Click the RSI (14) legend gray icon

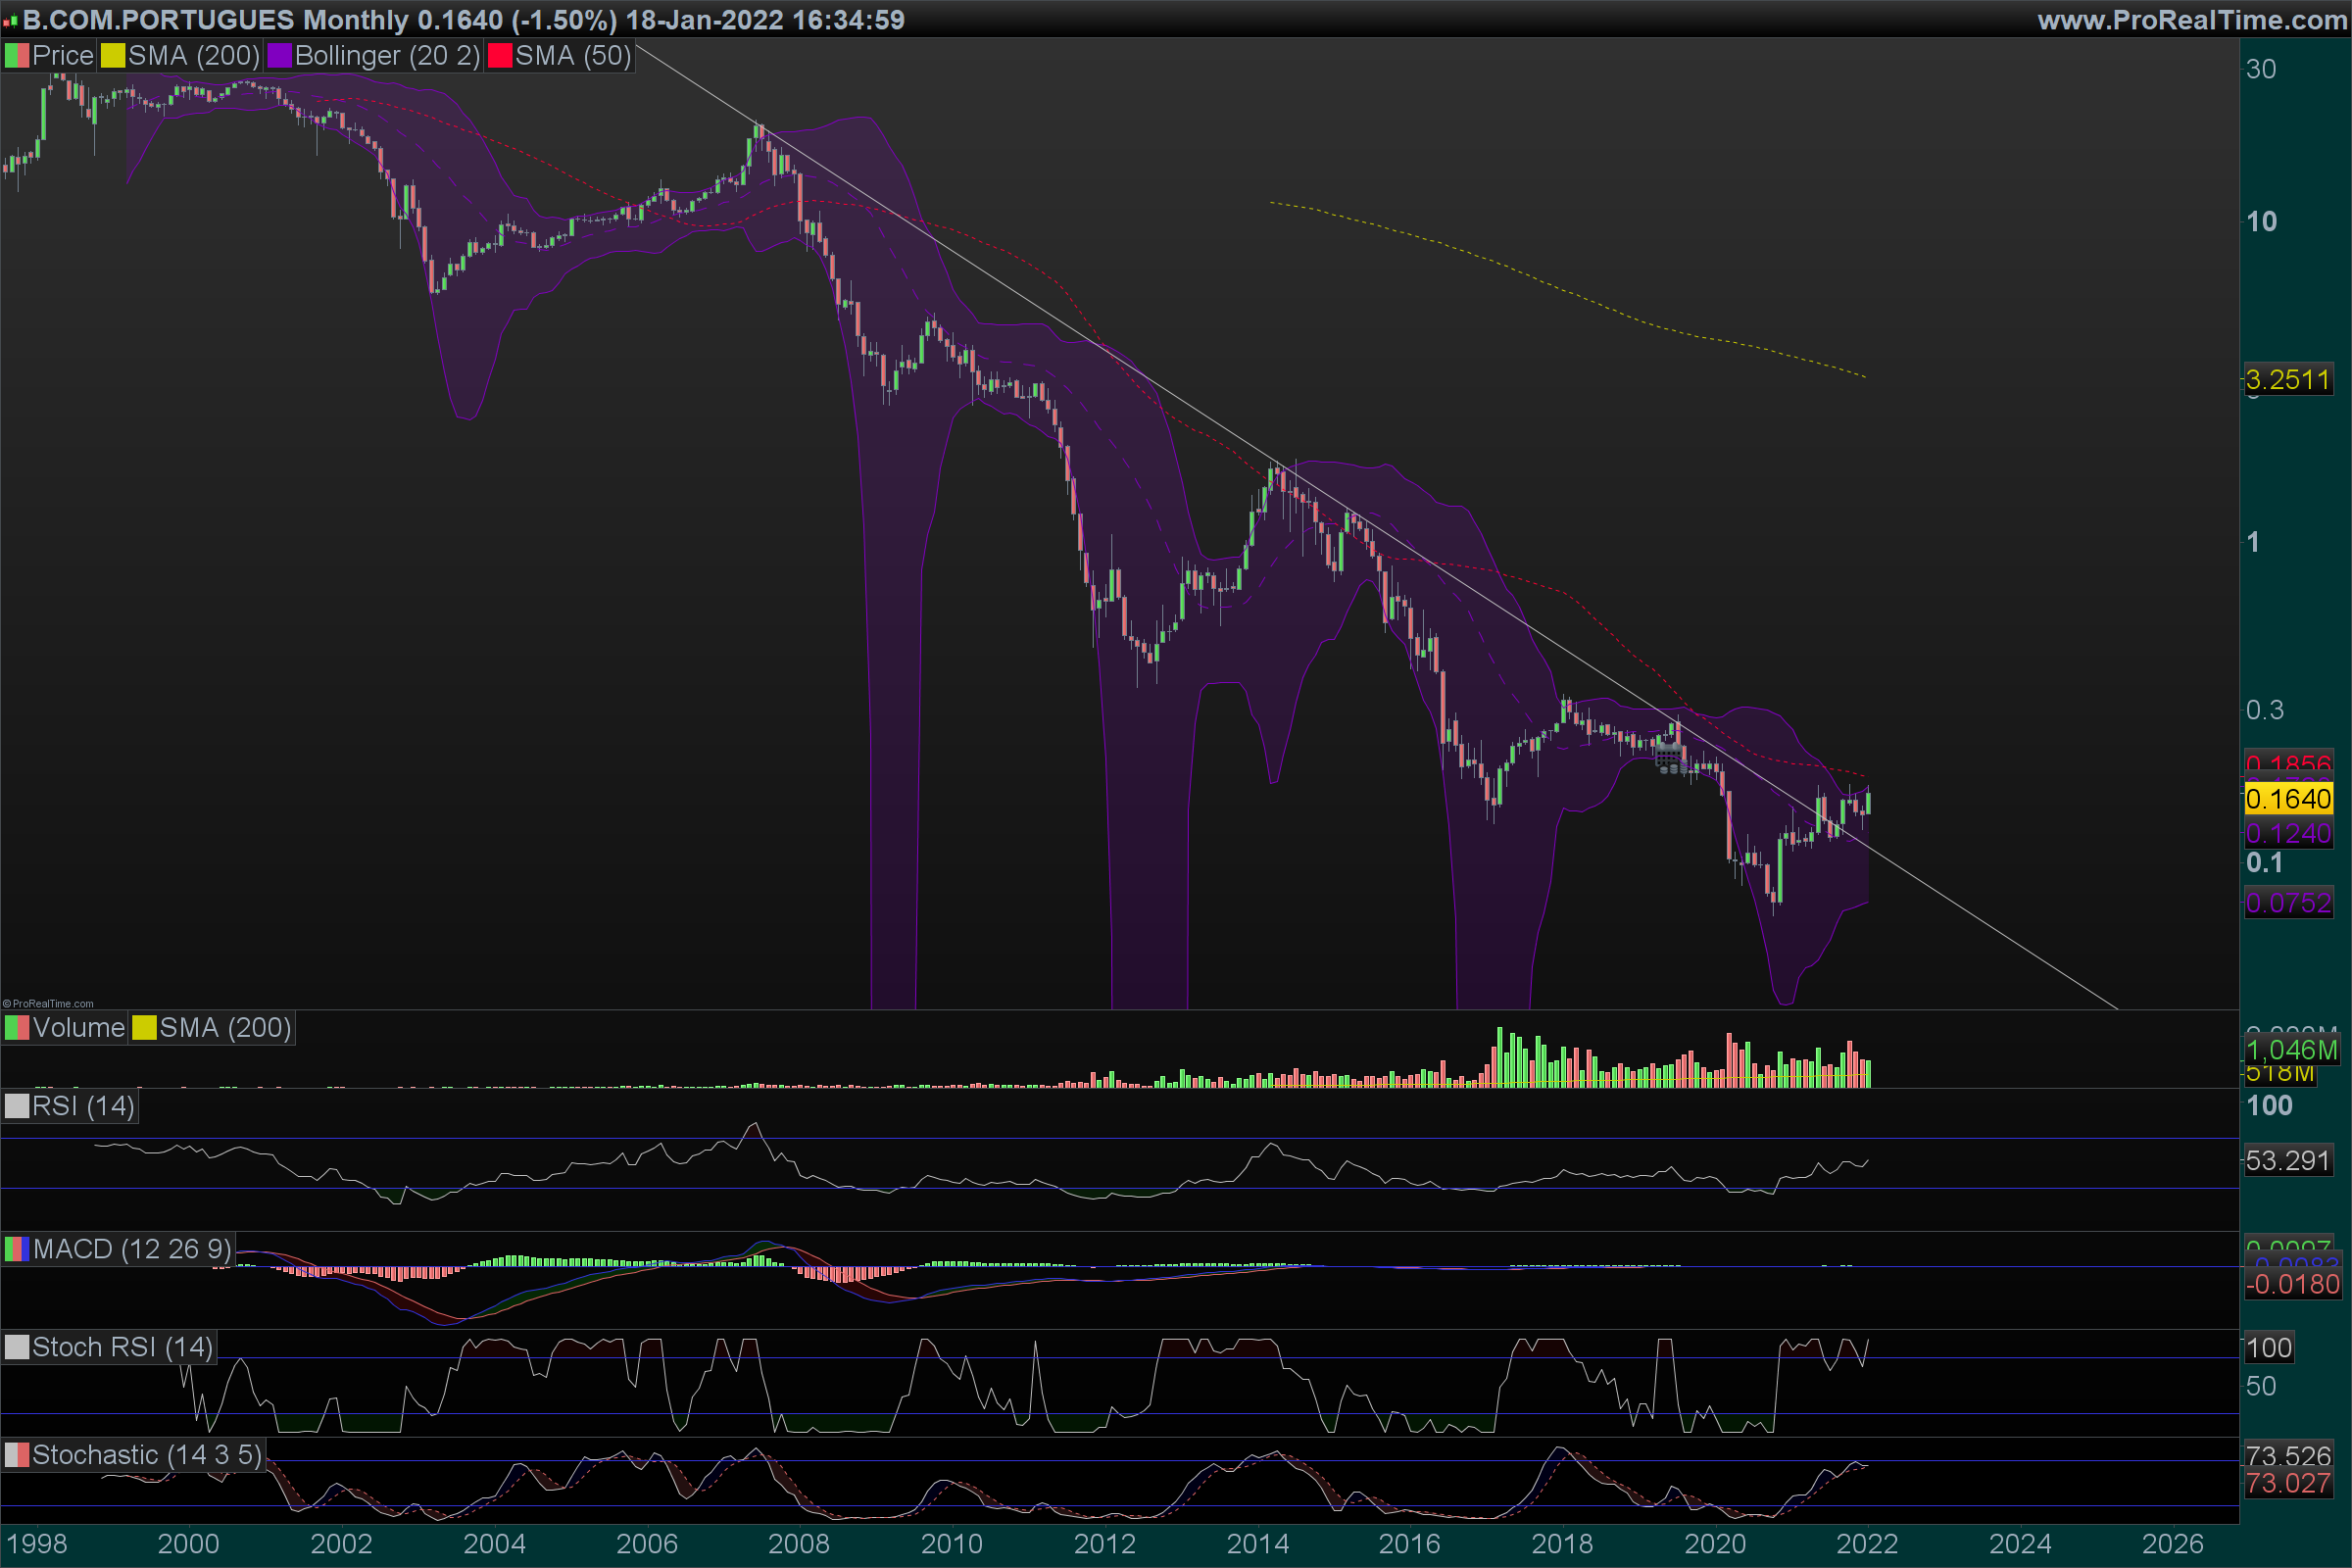point(17,1106)
